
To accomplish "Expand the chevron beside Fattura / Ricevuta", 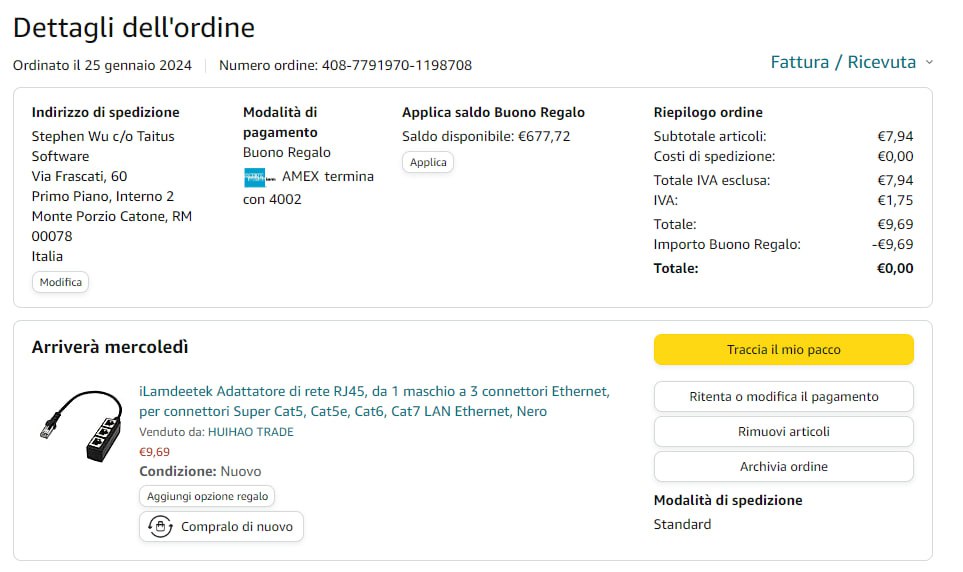I will pyautogui.click(x=929, y=62).
